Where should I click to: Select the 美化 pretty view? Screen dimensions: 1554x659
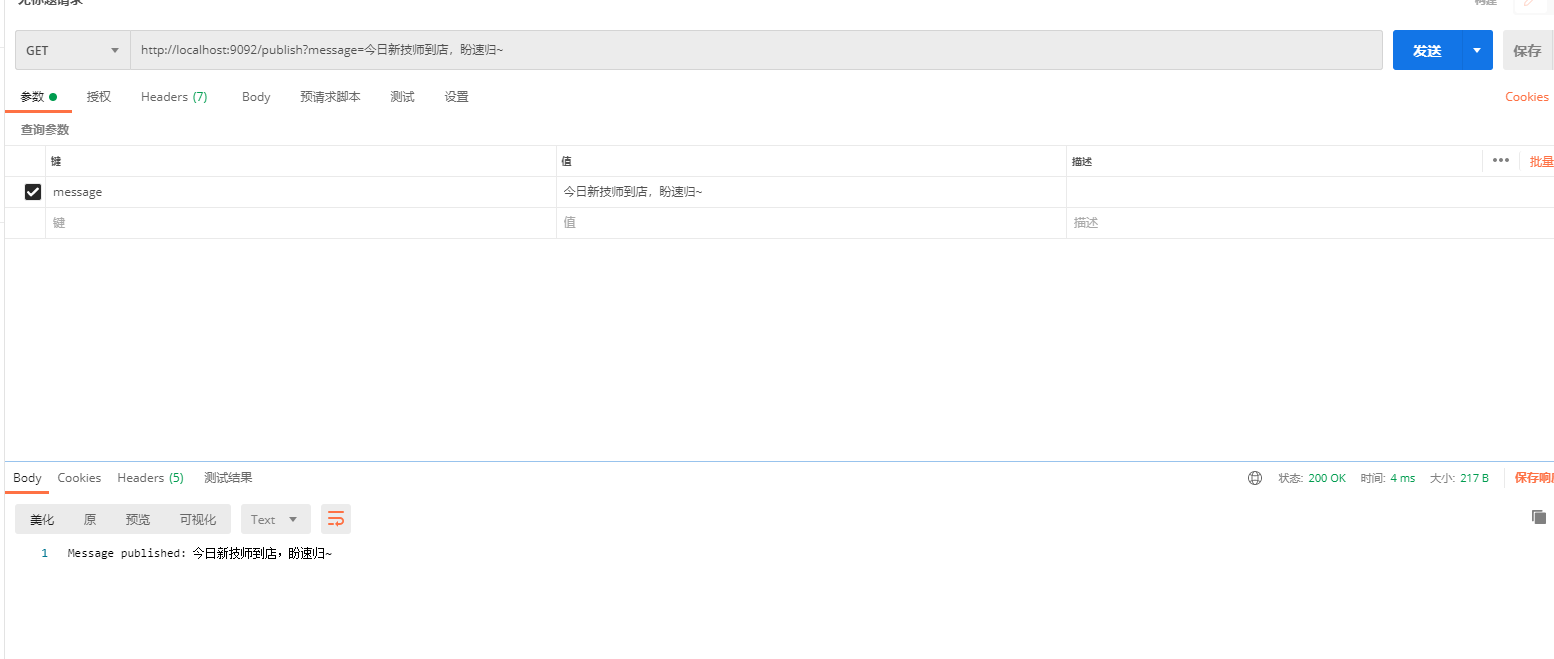pos(42,519)
